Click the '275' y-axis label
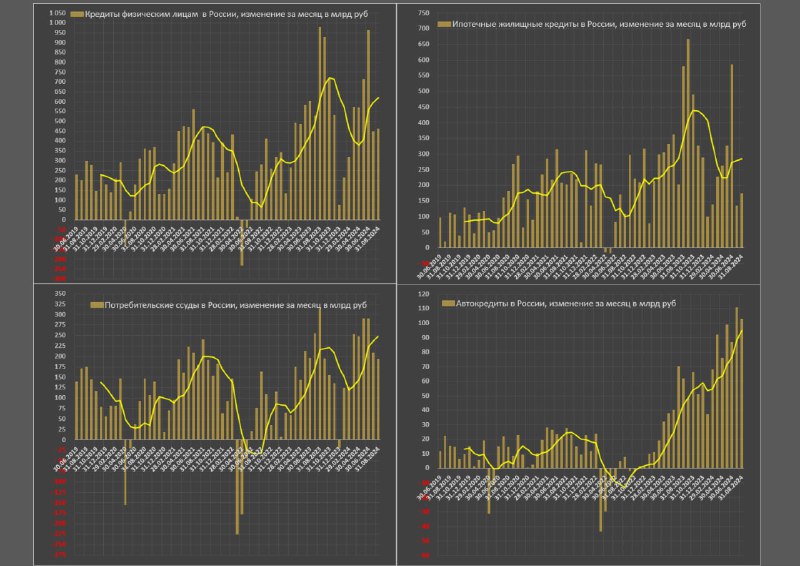Image resolution: width=800 pixels, height=566 pixels. coord(60,325)
